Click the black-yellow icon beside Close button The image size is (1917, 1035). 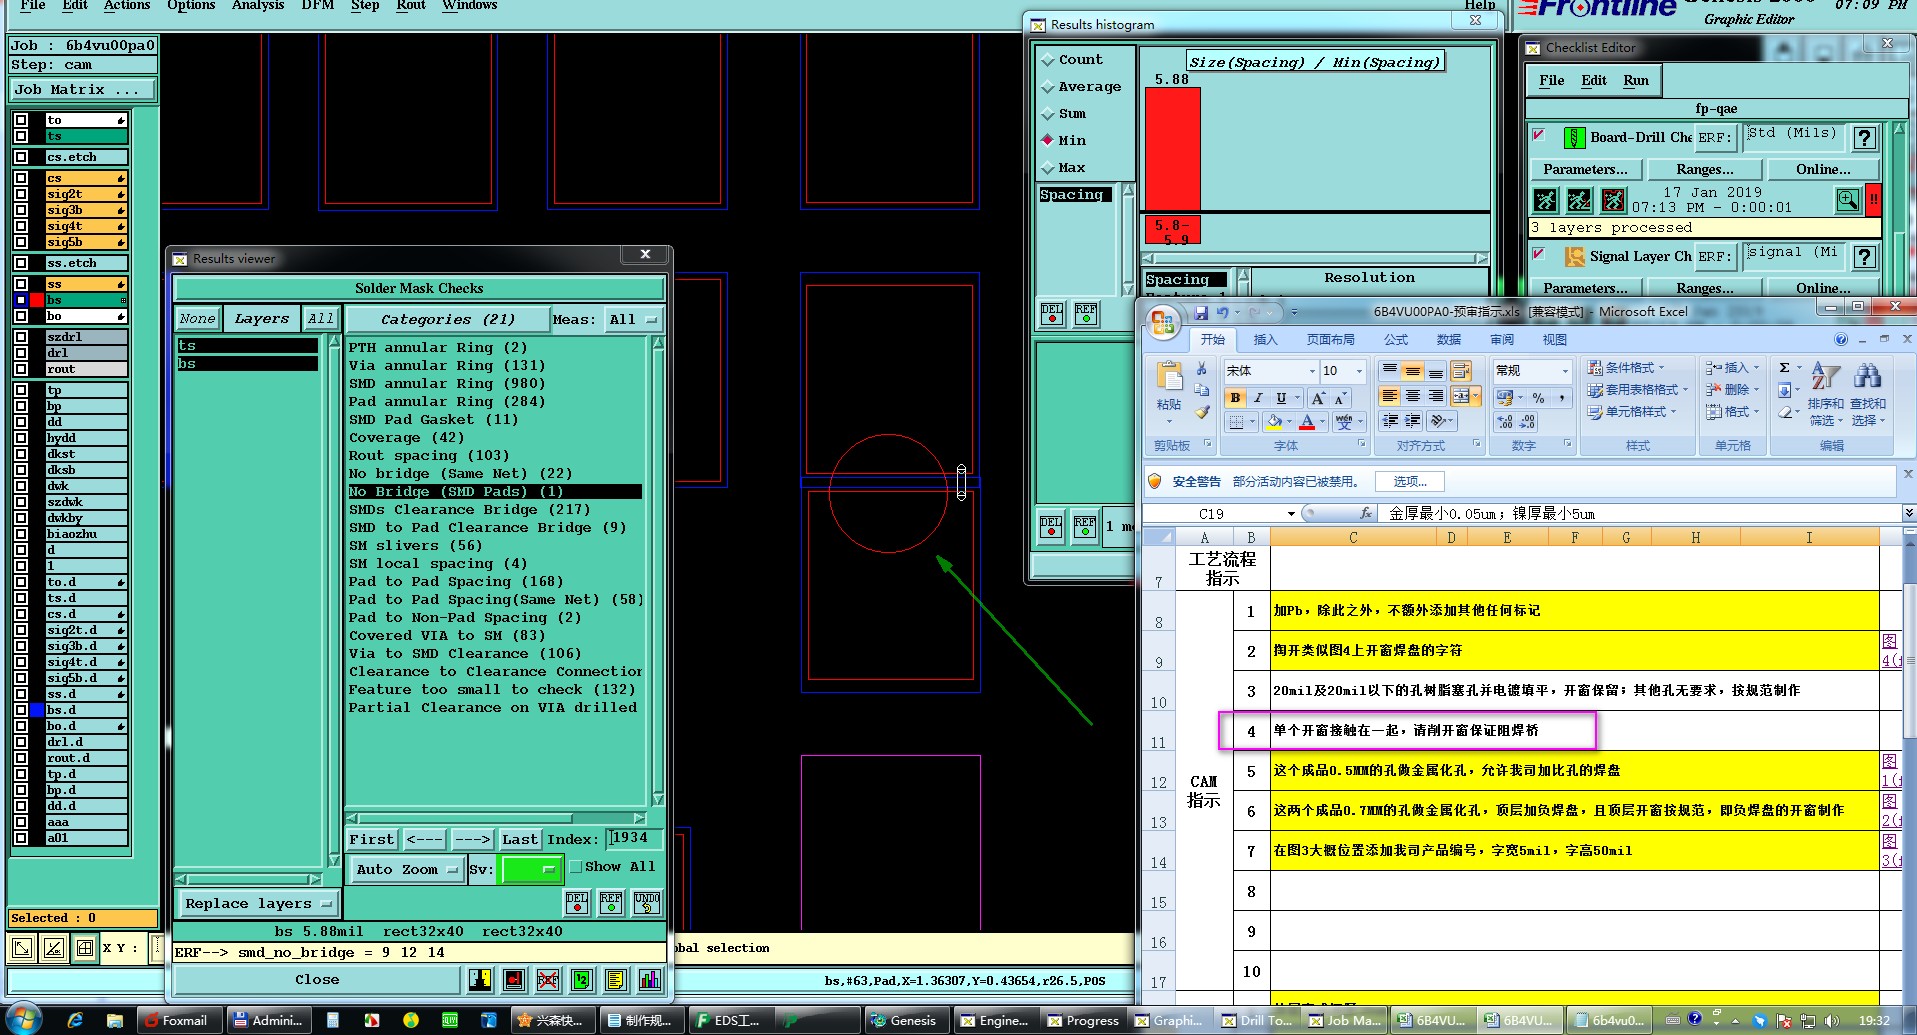[x=480, y=980]
